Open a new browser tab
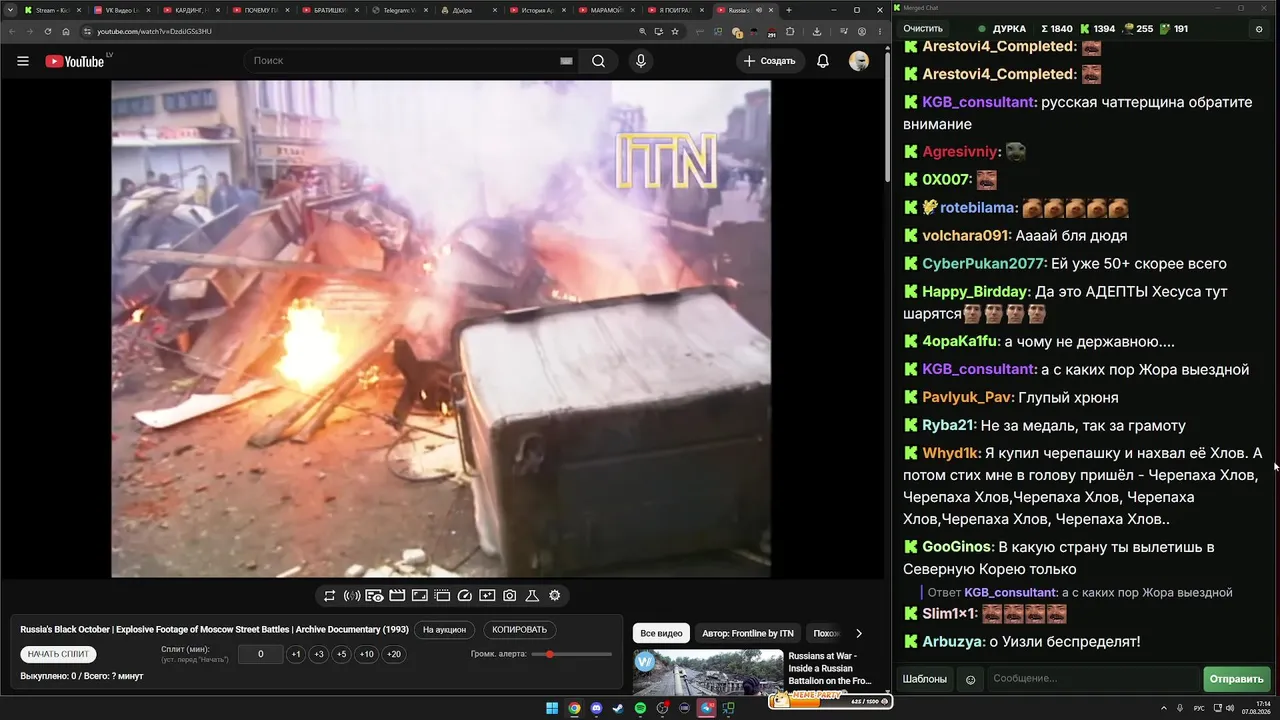Image resolution: width=1280 pixels, height=720 pixels. coord(789,10)
